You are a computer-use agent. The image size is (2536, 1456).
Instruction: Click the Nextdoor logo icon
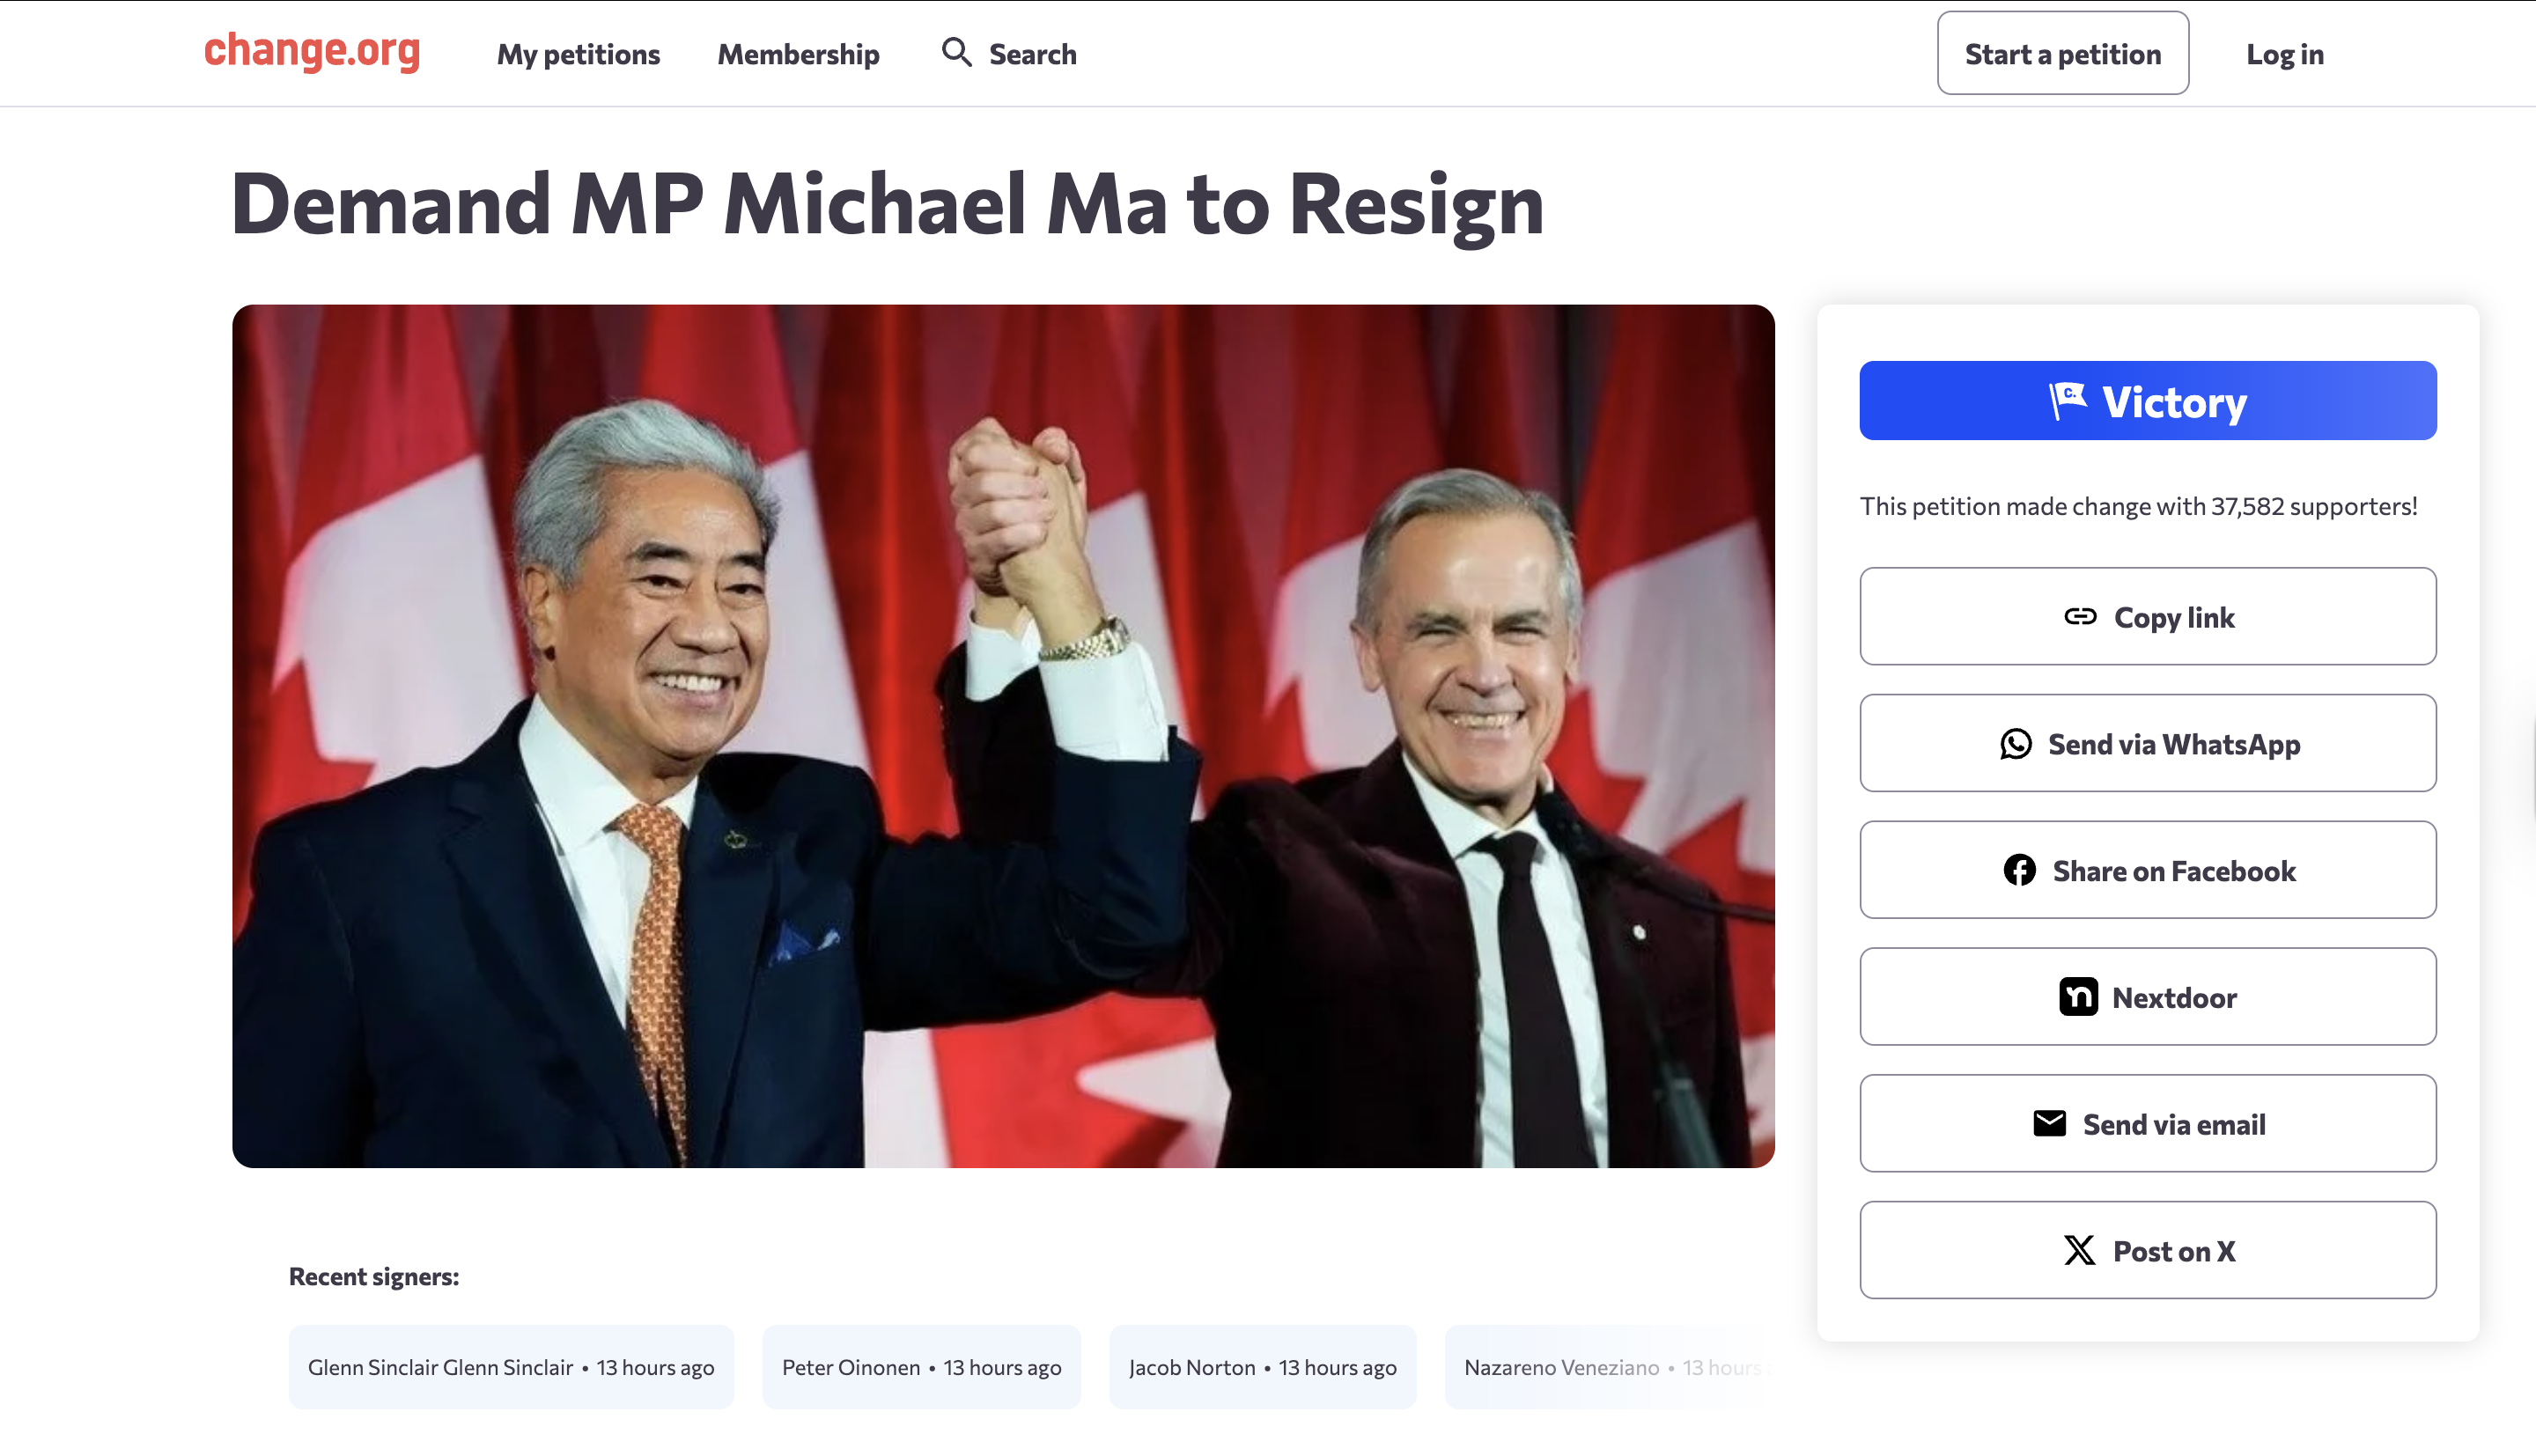pyautogui.click(x=2078, y=997)
